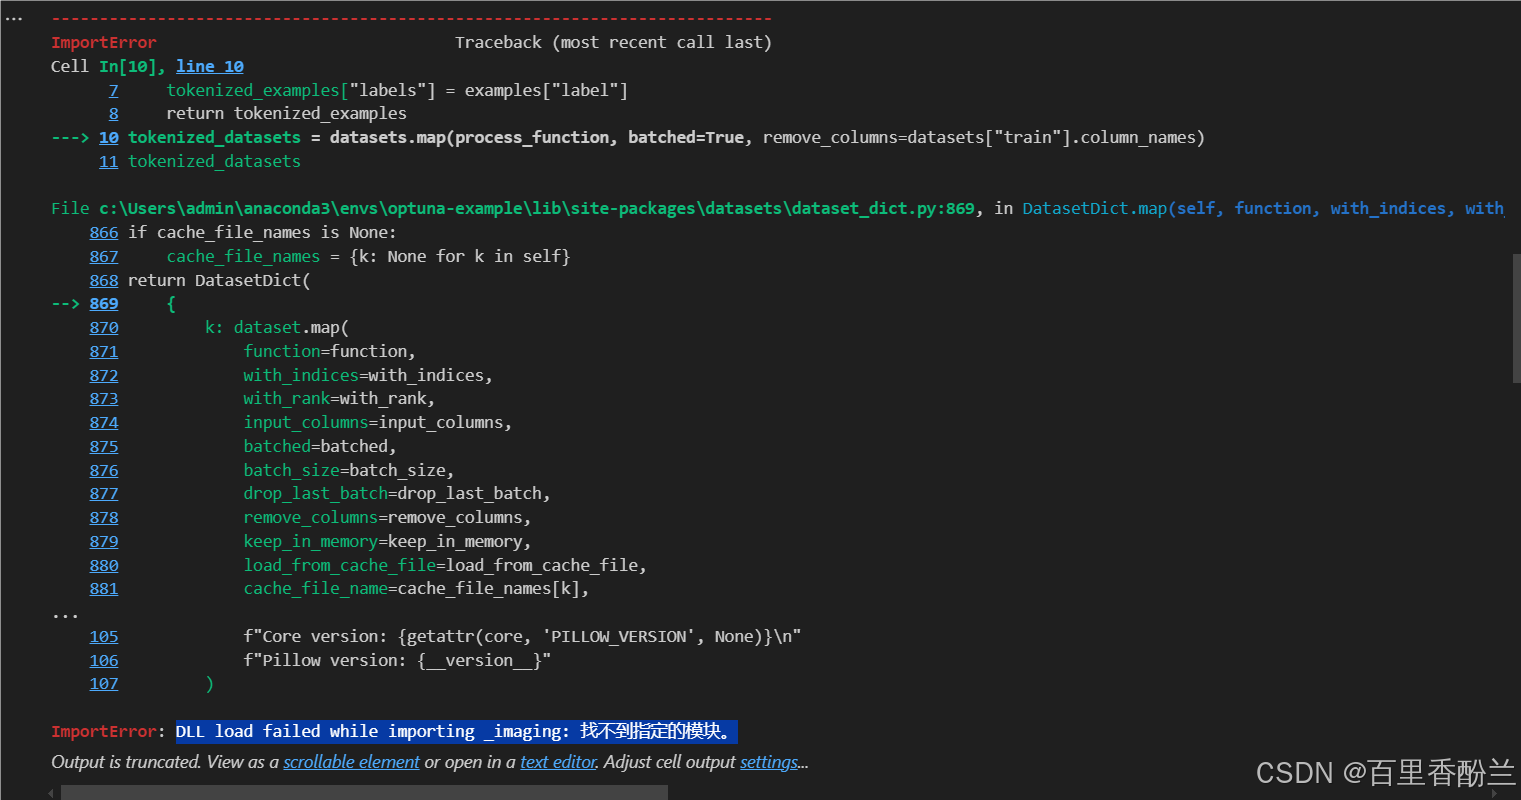Open cell output settings link

(x=769, y=762)
